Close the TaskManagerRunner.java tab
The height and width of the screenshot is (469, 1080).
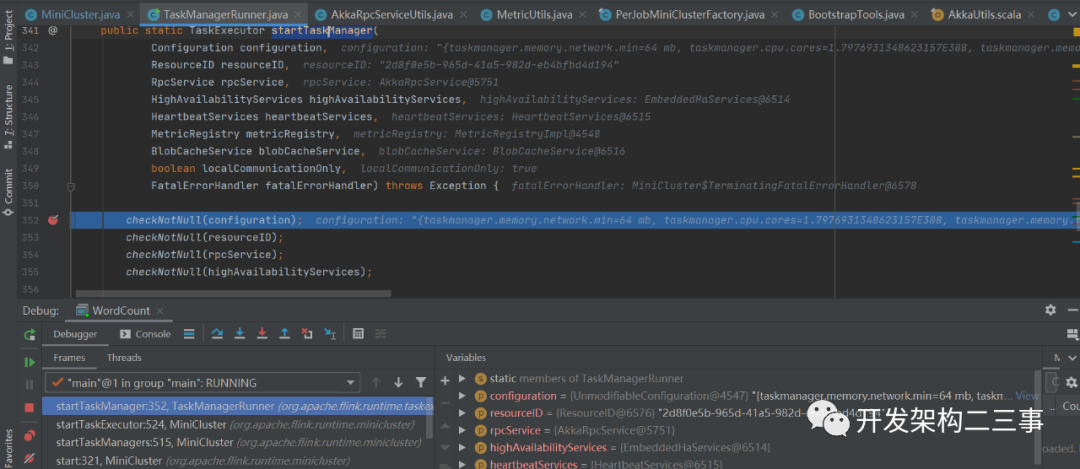(x=298, y=14)
